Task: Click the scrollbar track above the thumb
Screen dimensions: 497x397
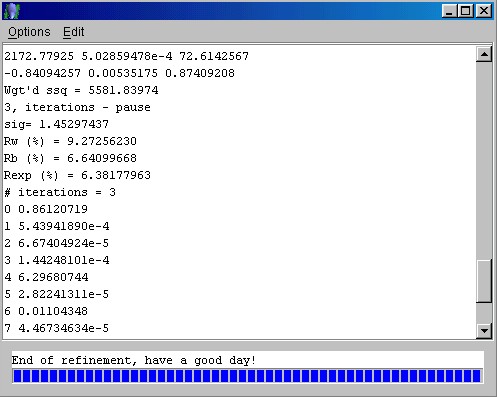Action: pos(484,161)
